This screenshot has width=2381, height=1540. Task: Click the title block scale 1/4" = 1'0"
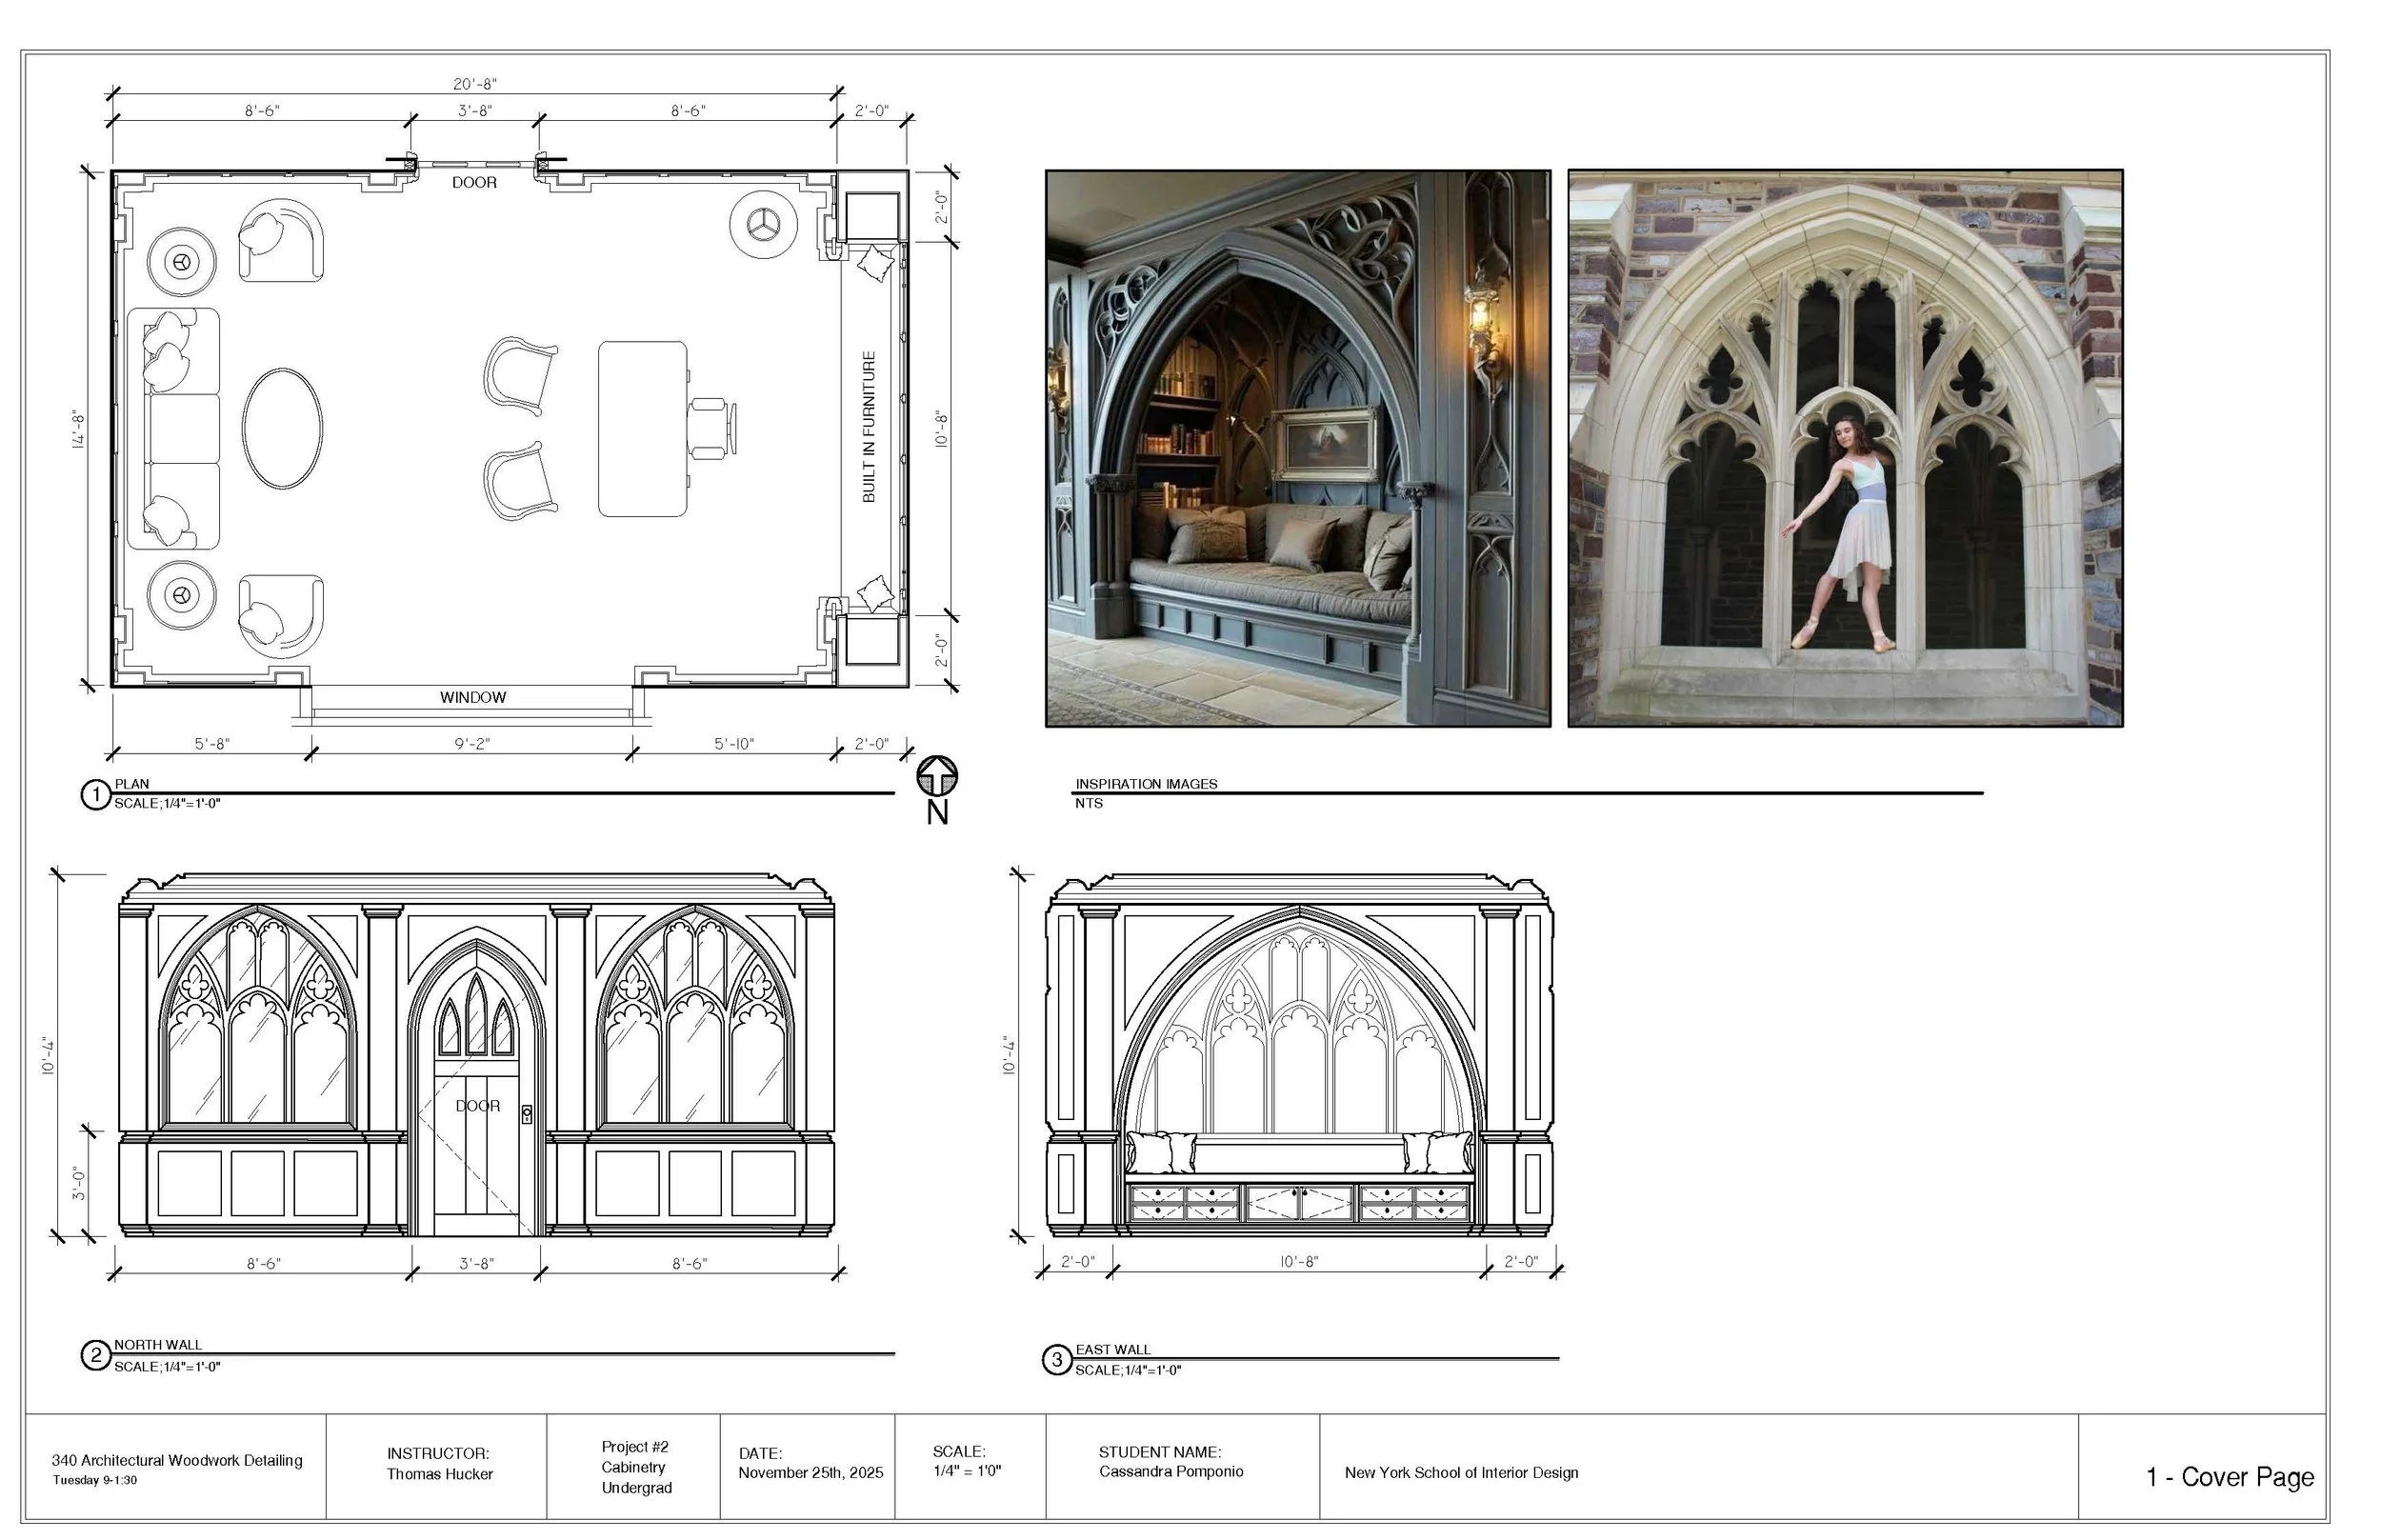coord(967,1471)
